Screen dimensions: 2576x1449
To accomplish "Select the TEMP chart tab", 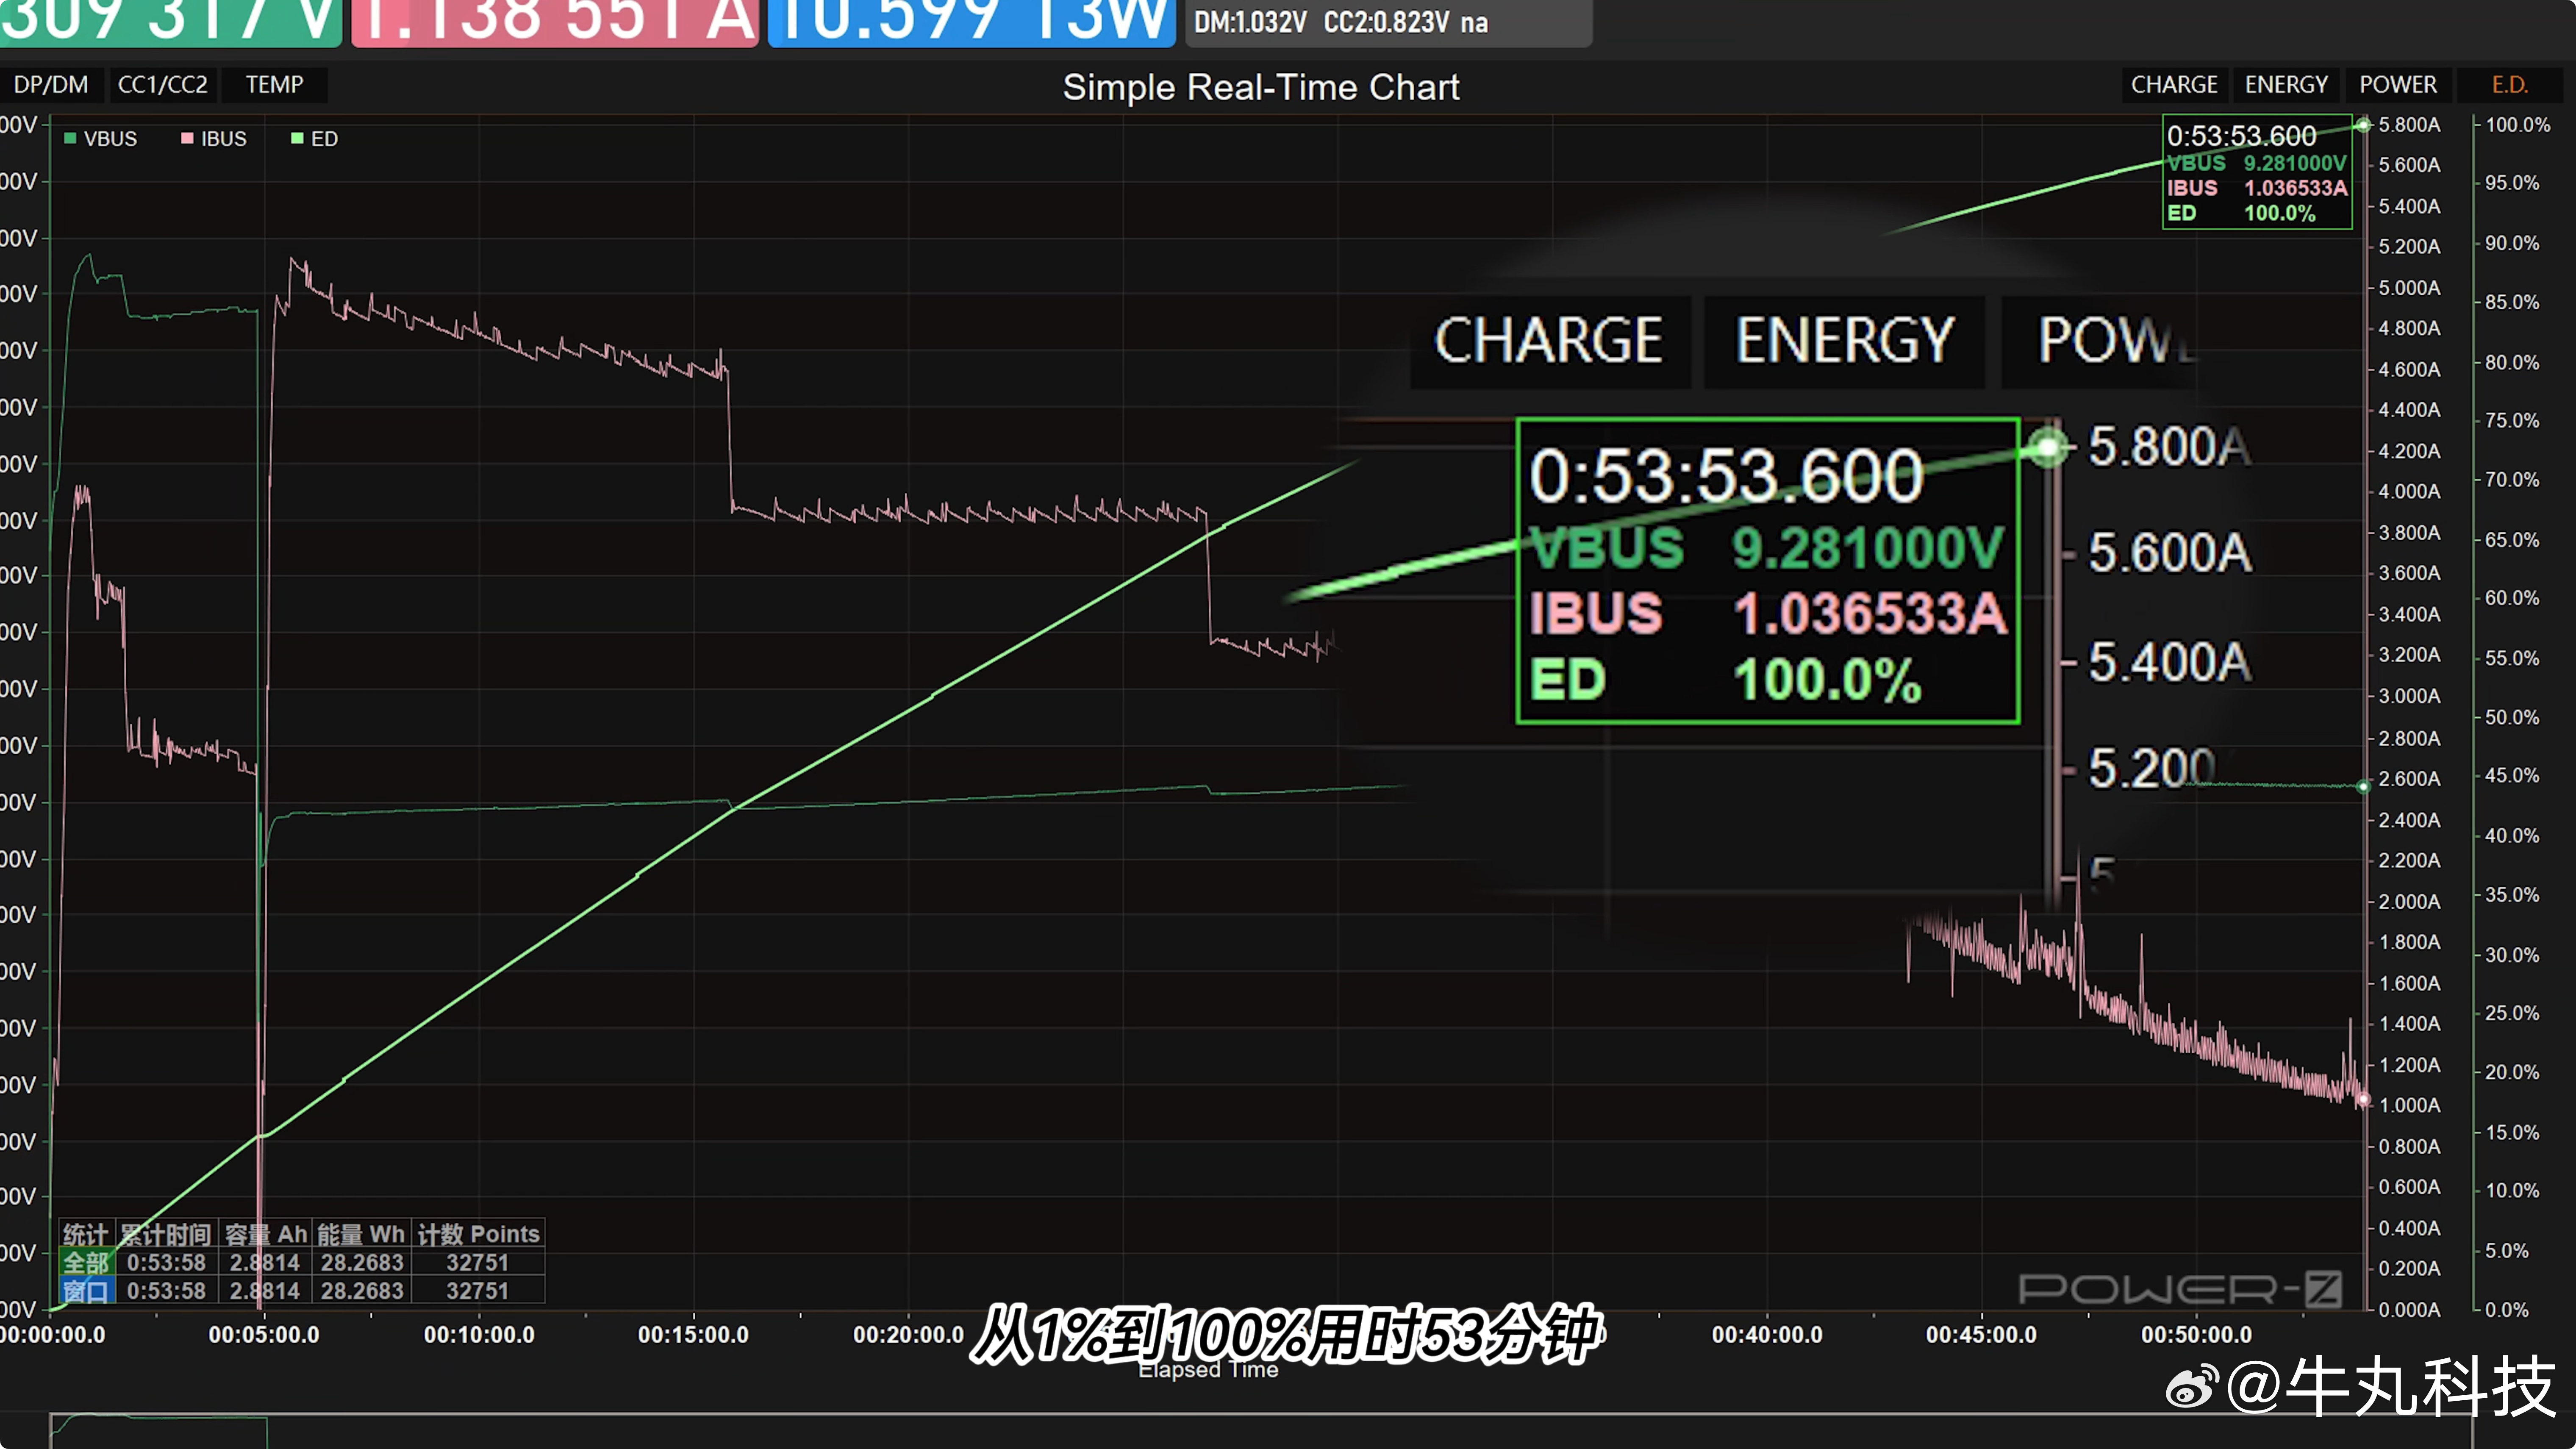I will click(274, 85).
